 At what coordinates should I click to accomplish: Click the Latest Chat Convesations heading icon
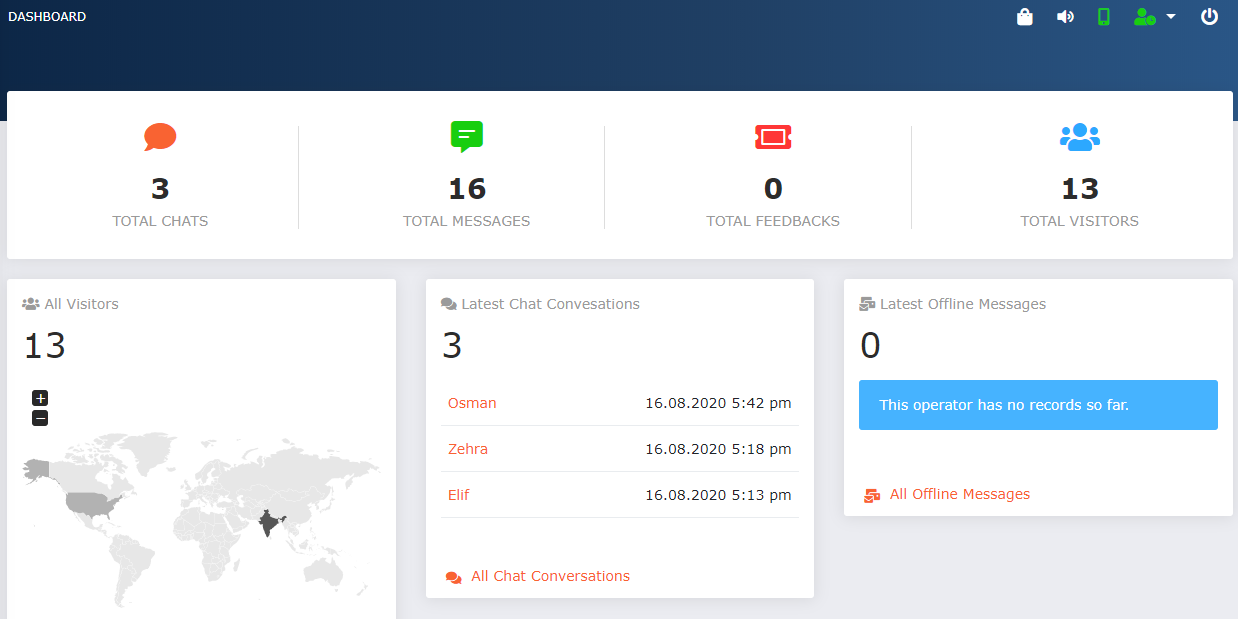point(449,304)
